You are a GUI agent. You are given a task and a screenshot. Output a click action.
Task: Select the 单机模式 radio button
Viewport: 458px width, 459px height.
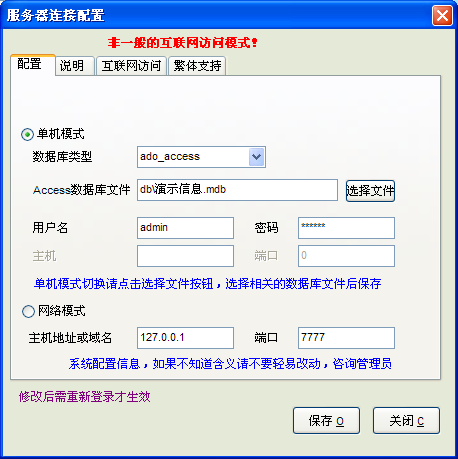(27, 134)
